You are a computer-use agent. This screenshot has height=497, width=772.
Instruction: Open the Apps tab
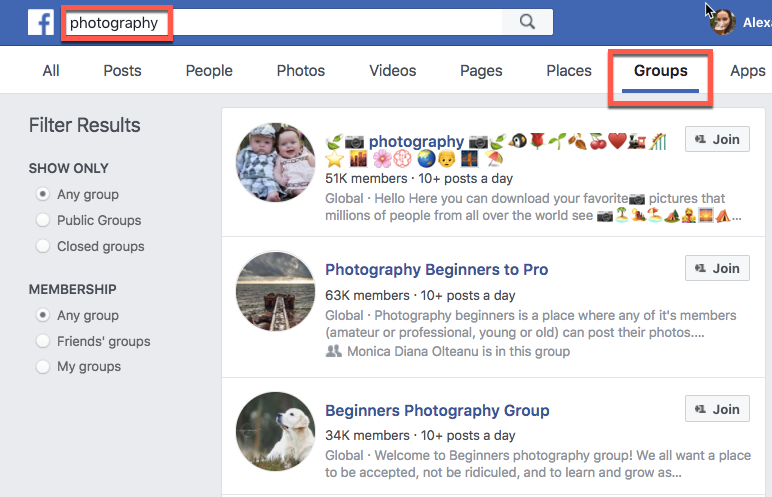point(747,70)
